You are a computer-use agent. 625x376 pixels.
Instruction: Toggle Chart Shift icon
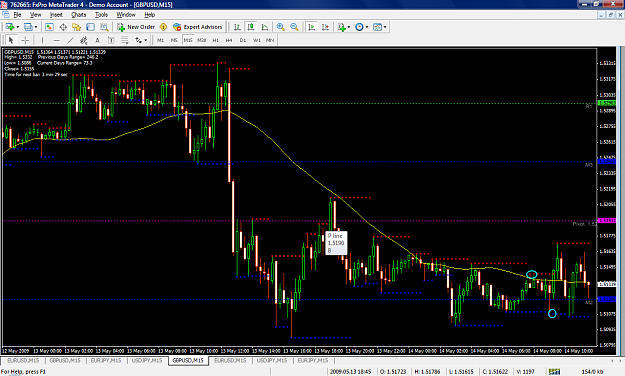coord(325,27)
